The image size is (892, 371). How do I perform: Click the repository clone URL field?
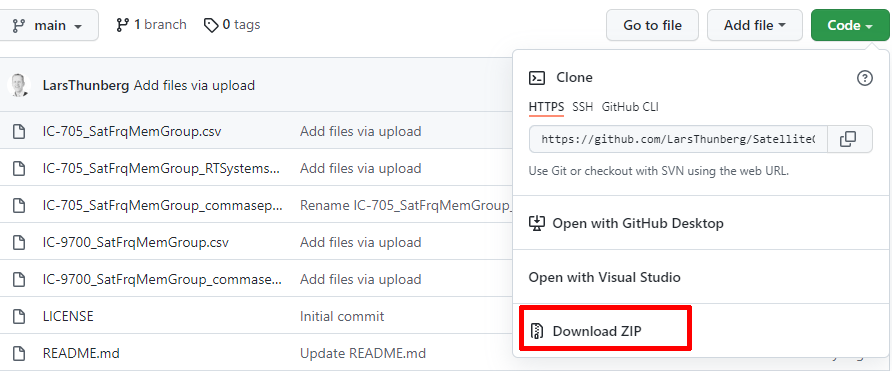tap(677, 139)
